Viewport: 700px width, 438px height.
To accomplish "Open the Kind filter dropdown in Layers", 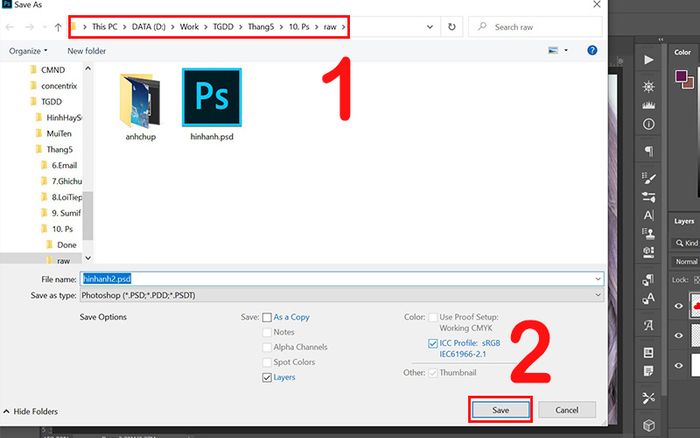I will coord(687,243).
